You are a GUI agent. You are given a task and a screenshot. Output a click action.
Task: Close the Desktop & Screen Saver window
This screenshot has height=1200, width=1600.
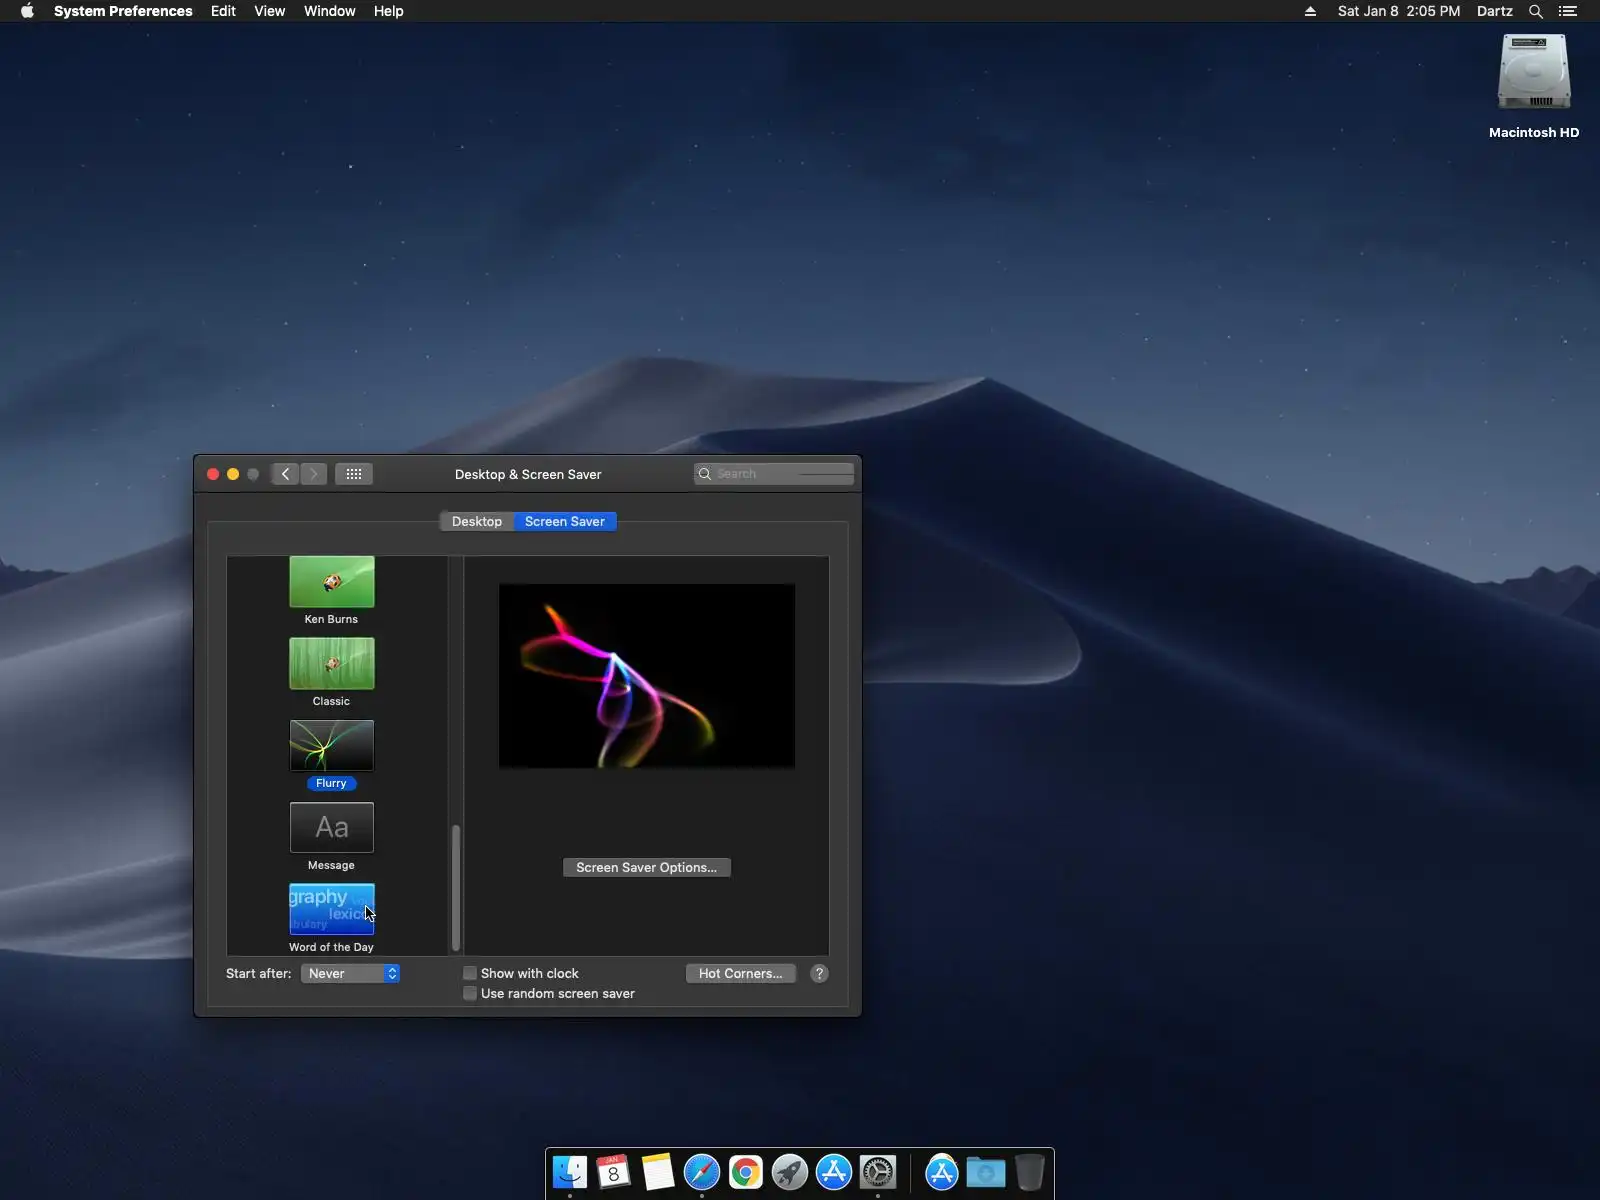point(213,474)
